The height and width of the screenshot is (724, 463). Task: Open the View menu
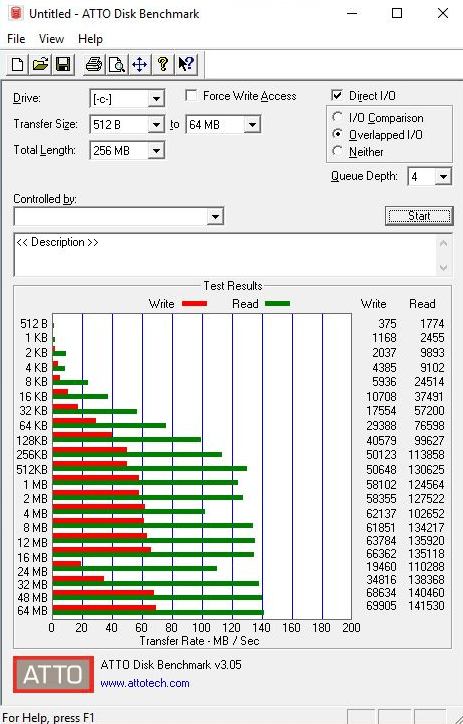[x=51, y=39]
